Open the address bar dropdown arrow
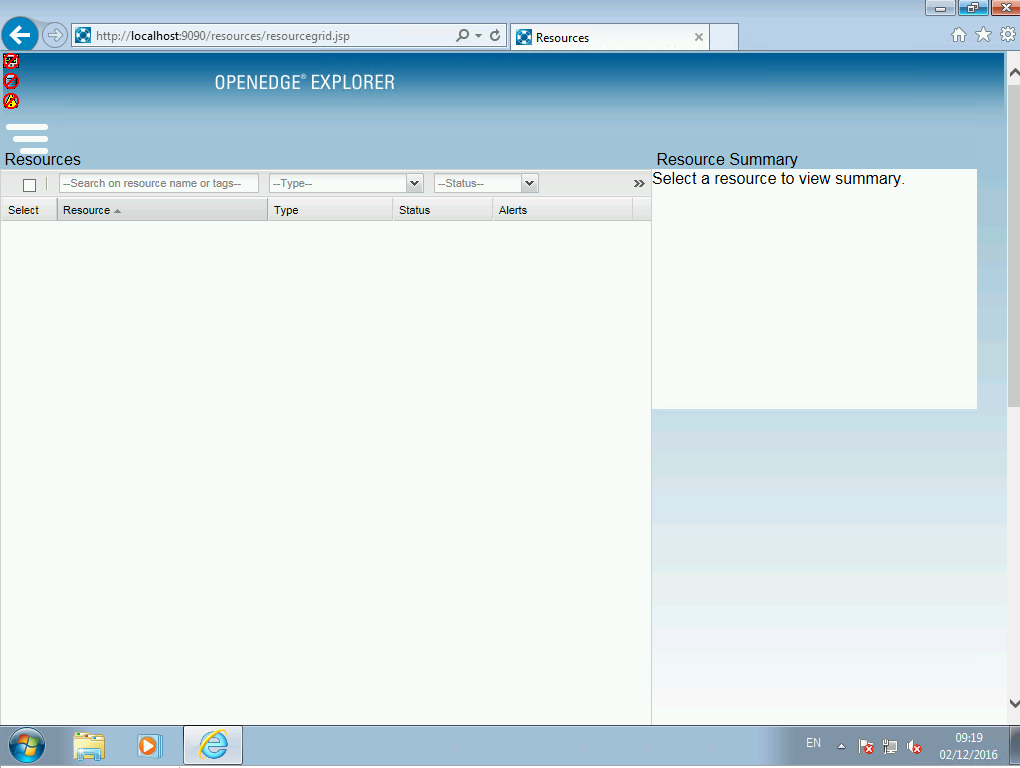 pyautogui.click(x=479, y=36)
